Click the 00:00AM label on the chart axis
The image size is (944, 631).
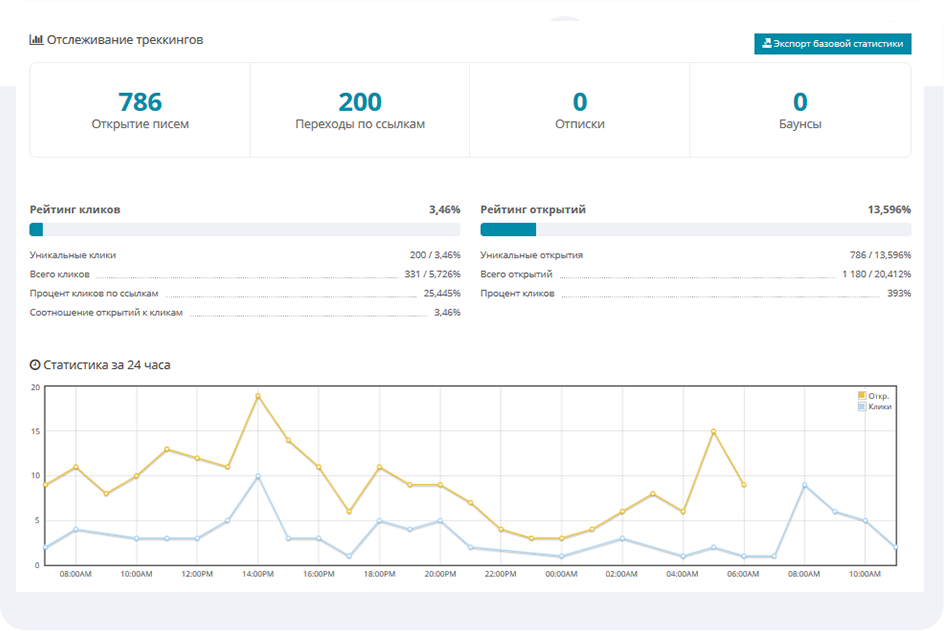pyautogui.click(x=562, y=575)
